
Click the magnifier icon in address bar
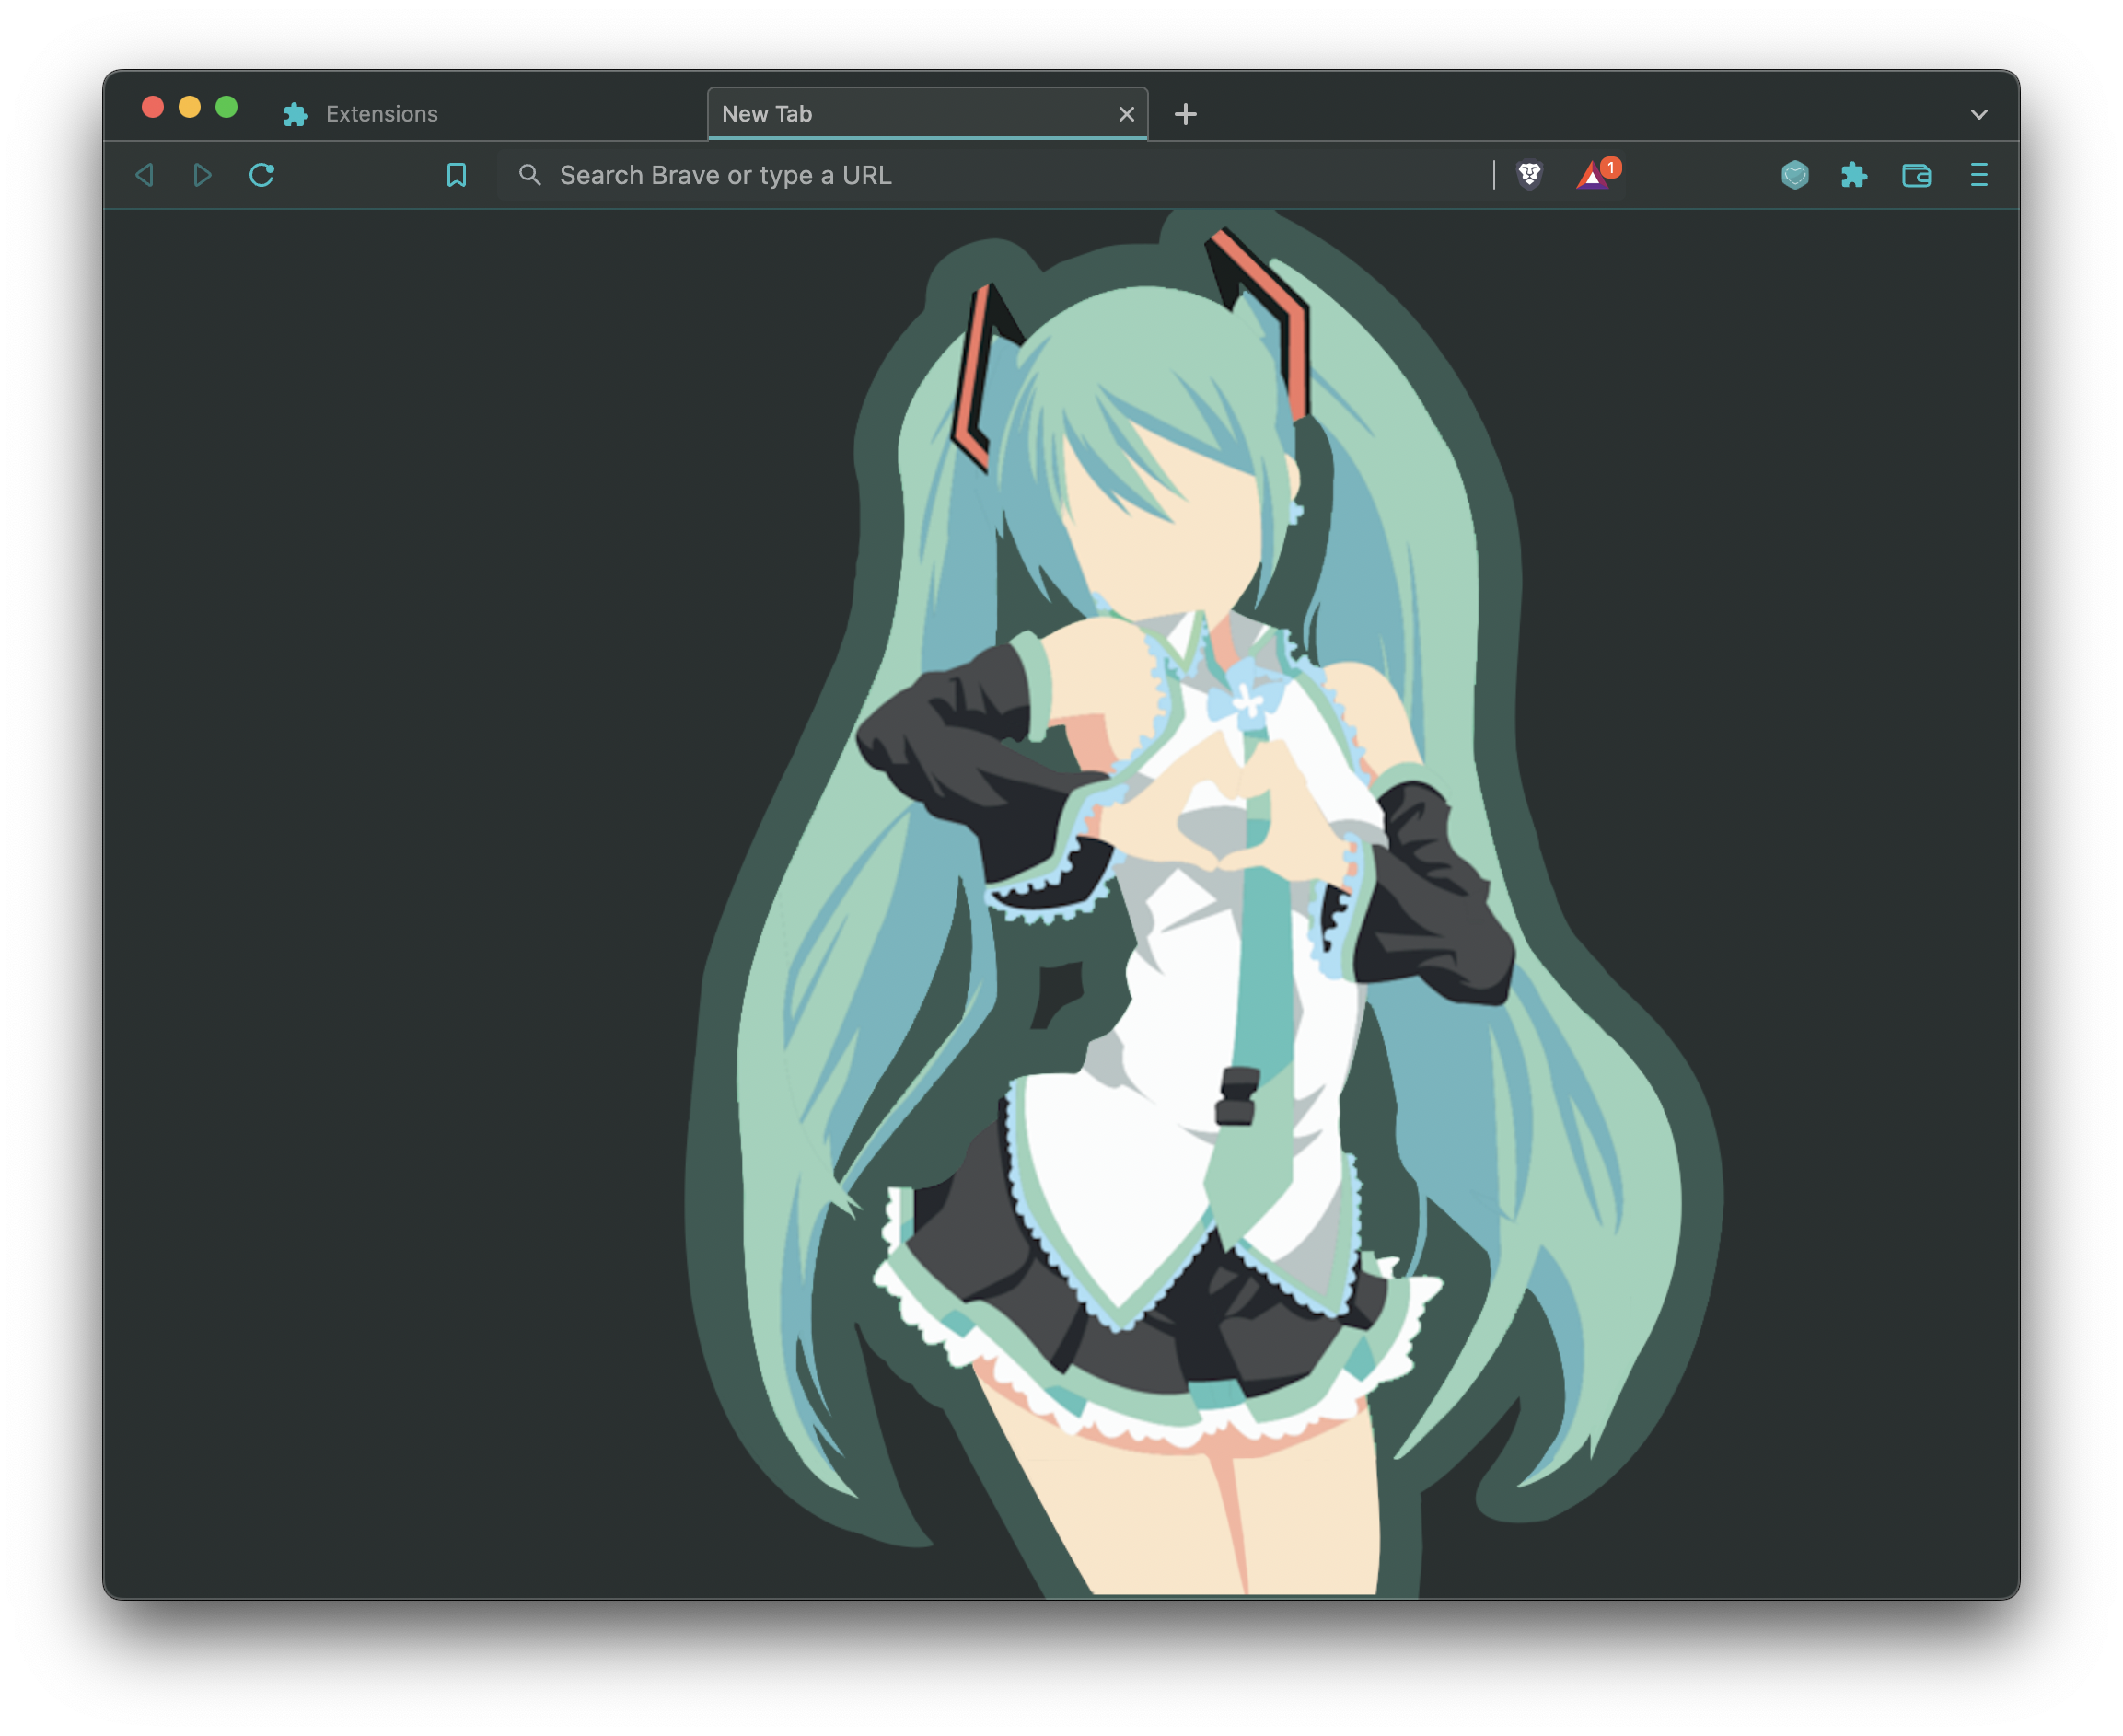tap(530, 175)
